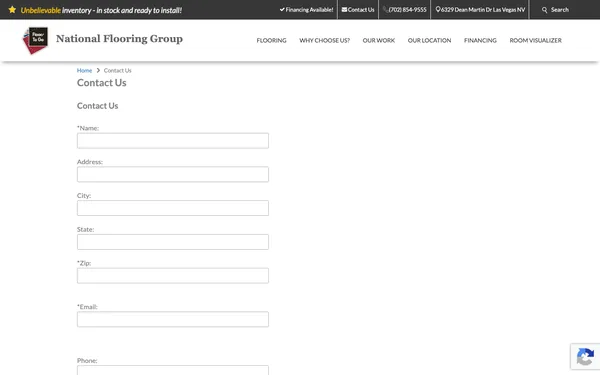Click the phone icon beside (702) 854-9555
The image size is (600, 375).
click(385, 10)
